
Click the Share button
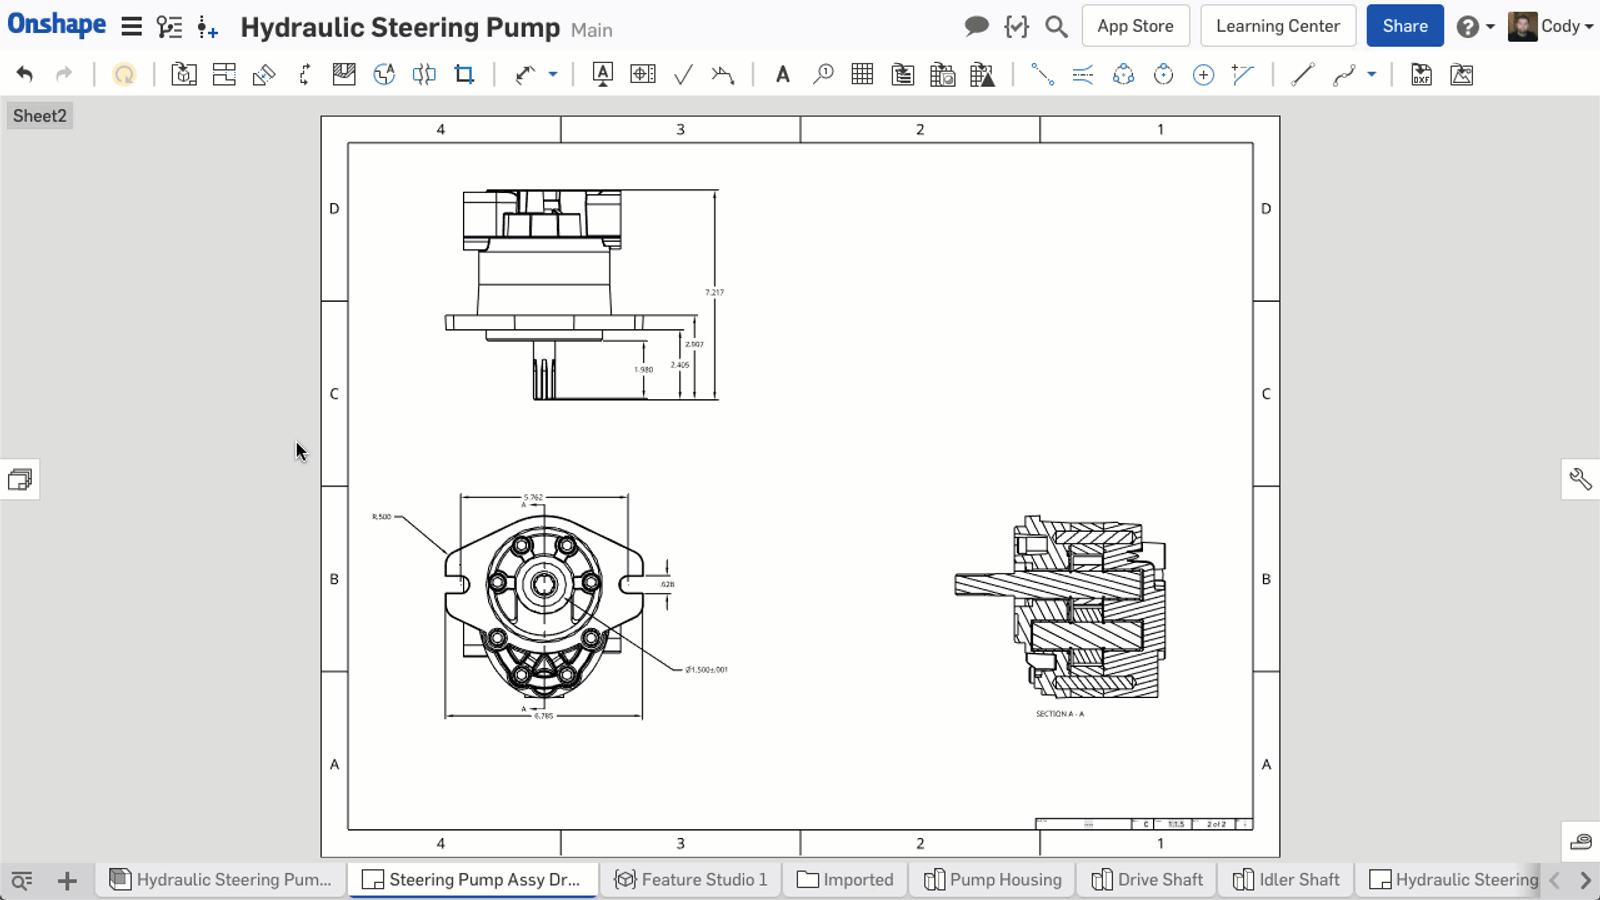pos(1404,27)
